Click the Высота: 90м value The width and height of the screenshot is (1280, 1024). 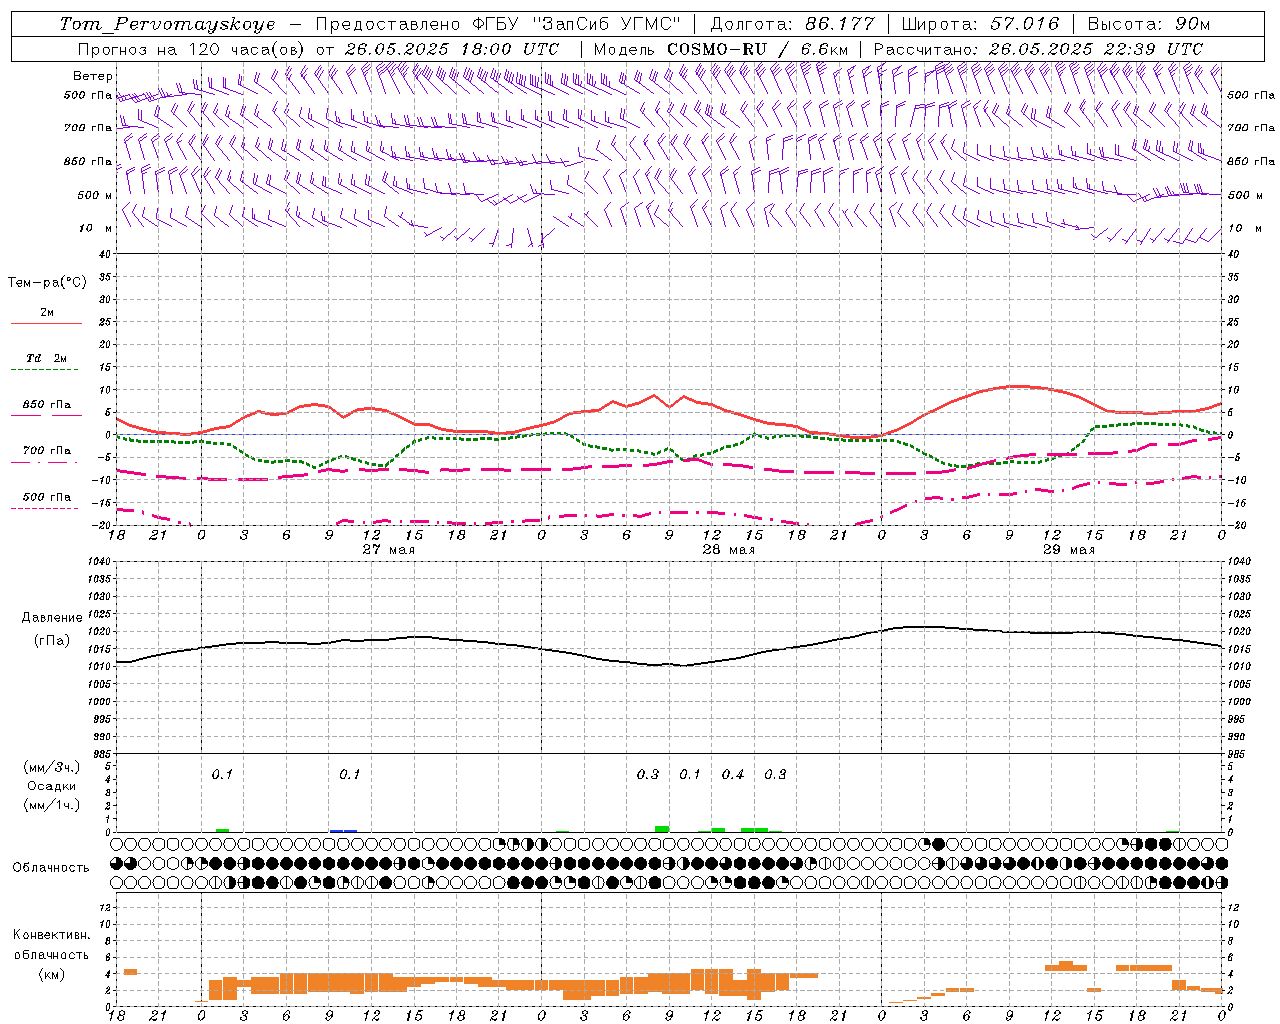coord(1148,24)
